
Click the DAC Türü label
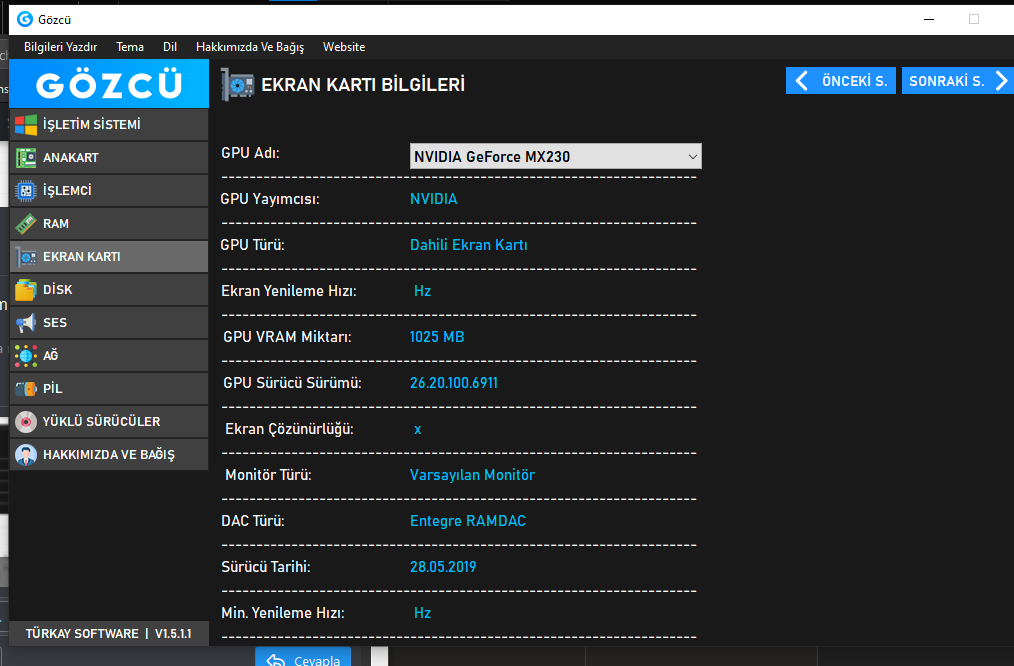253,521
